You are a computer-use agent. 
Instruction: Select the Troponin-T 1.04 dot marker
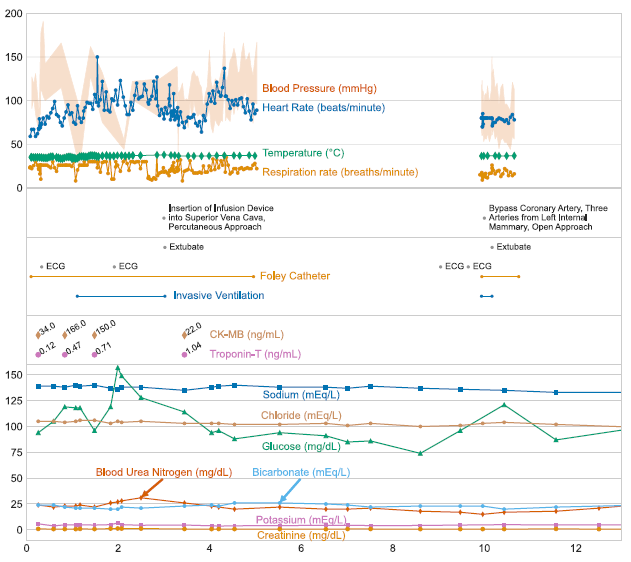185,354
